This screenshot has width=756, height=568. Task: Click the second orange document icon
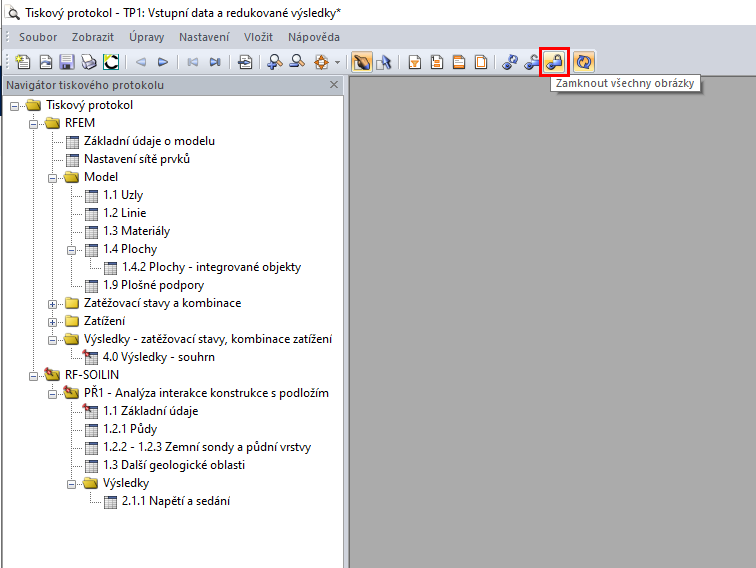pos(437,62)
